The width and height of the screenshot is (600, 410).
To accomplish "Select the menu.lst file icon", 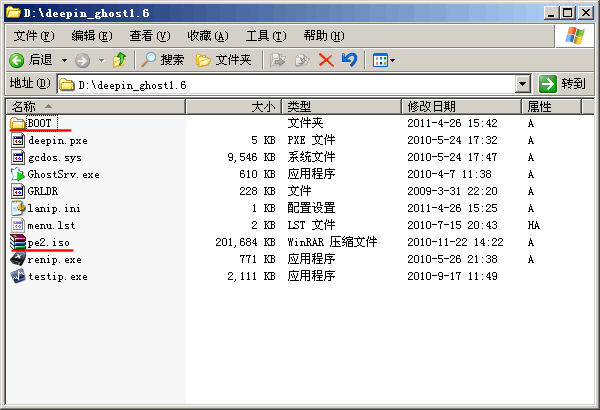I will click(x=18, y=225).
